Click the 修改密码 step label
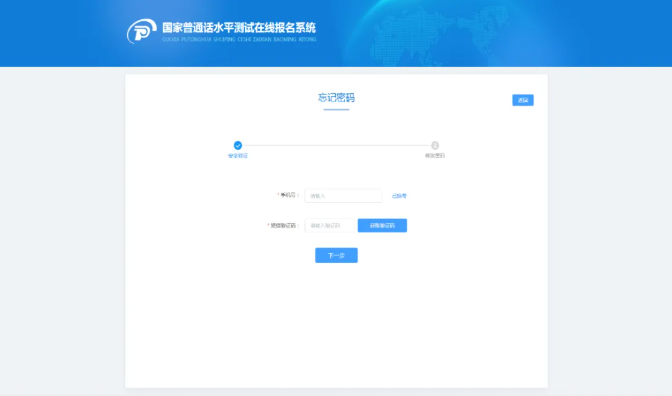Viewport: 672px width, 396px height. (435, 156)
